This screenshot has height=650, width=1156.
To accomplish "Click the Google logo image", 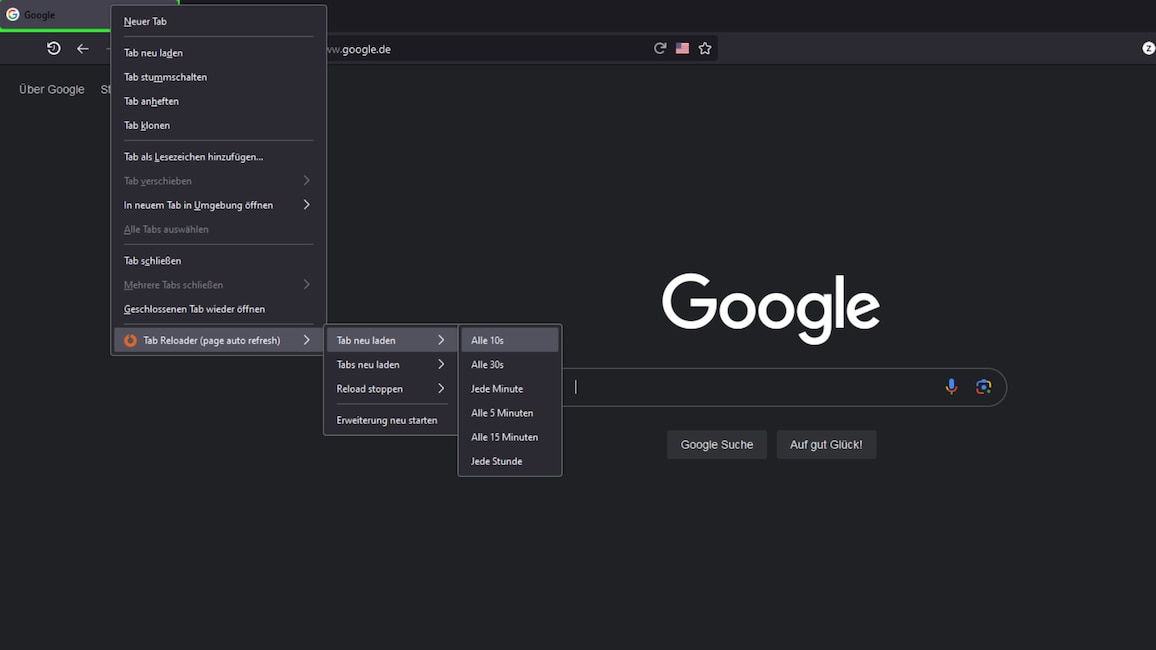I will pos(770,308).
